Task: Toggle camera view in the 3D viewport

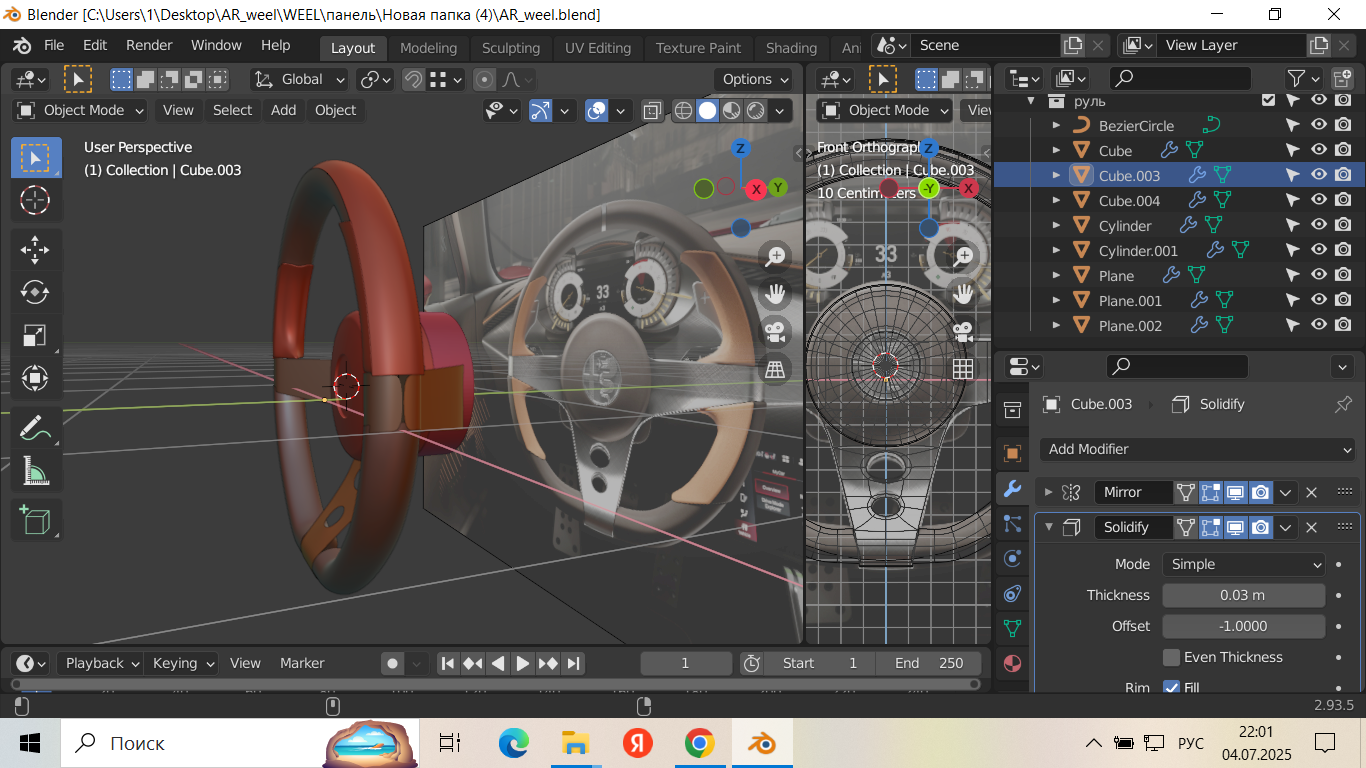Action: 774,330
